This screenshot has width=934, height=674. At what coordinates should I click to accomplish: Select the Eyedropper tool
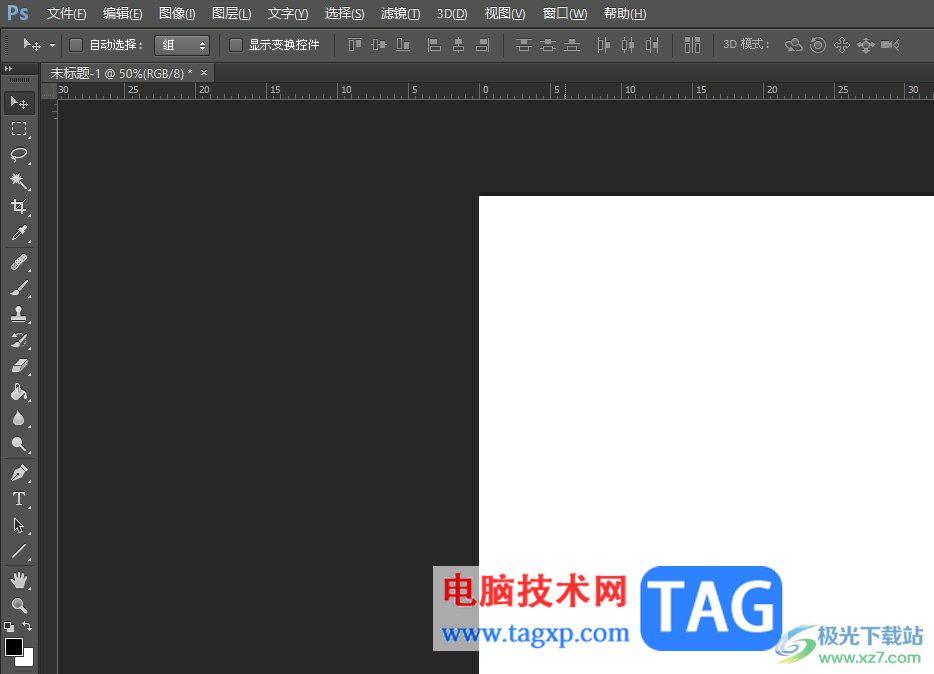click(x=19, y=233)
